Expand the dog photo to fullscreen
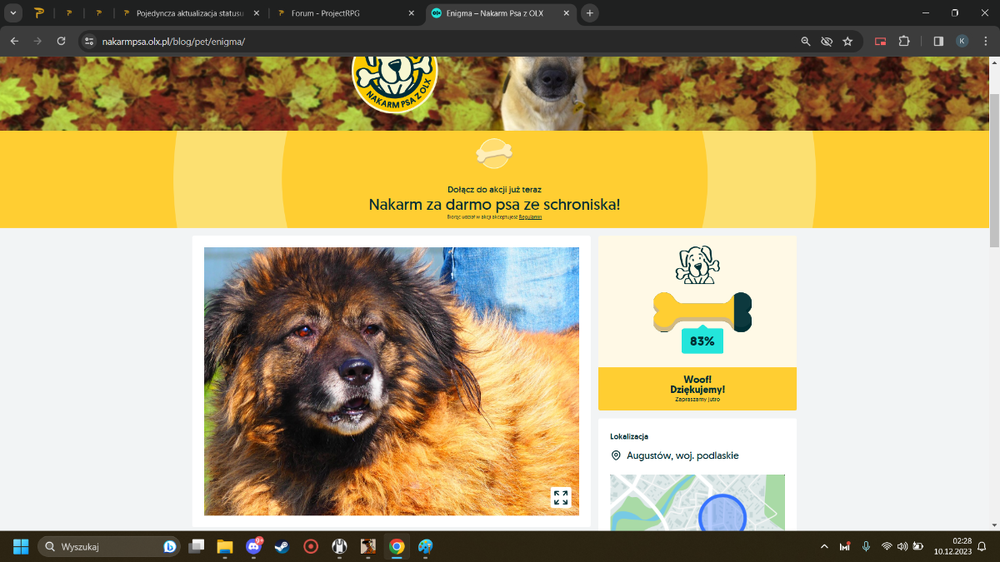Screen dimensions: 1000x562 click(x=561, y=498)
